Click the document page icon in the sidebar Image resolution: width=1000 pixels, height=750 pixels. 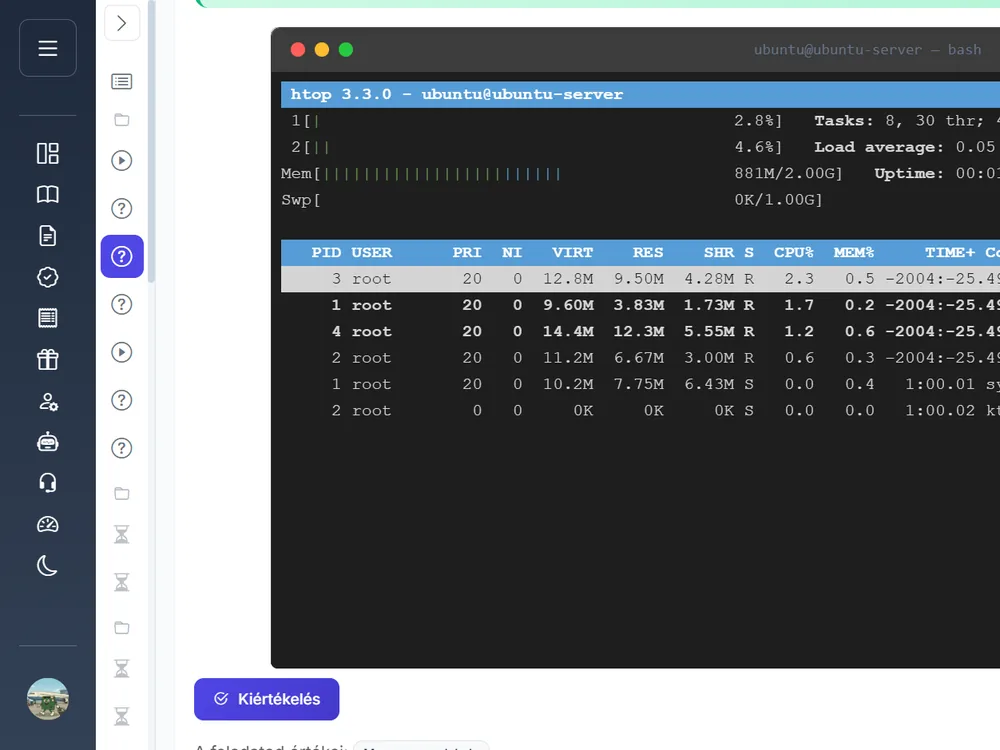point(48,236)
